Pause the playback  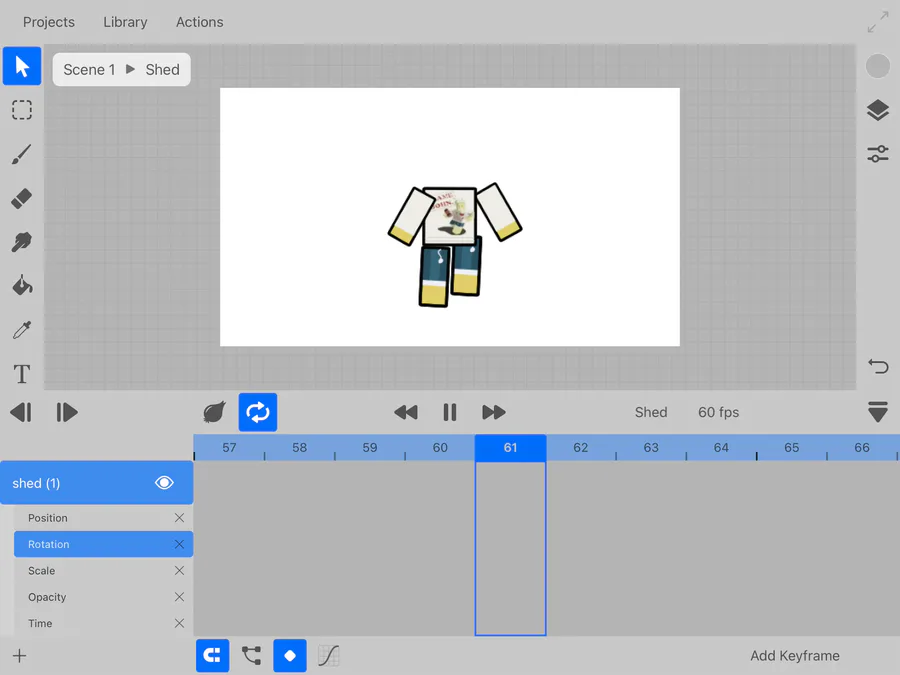[x=449, y=412]
